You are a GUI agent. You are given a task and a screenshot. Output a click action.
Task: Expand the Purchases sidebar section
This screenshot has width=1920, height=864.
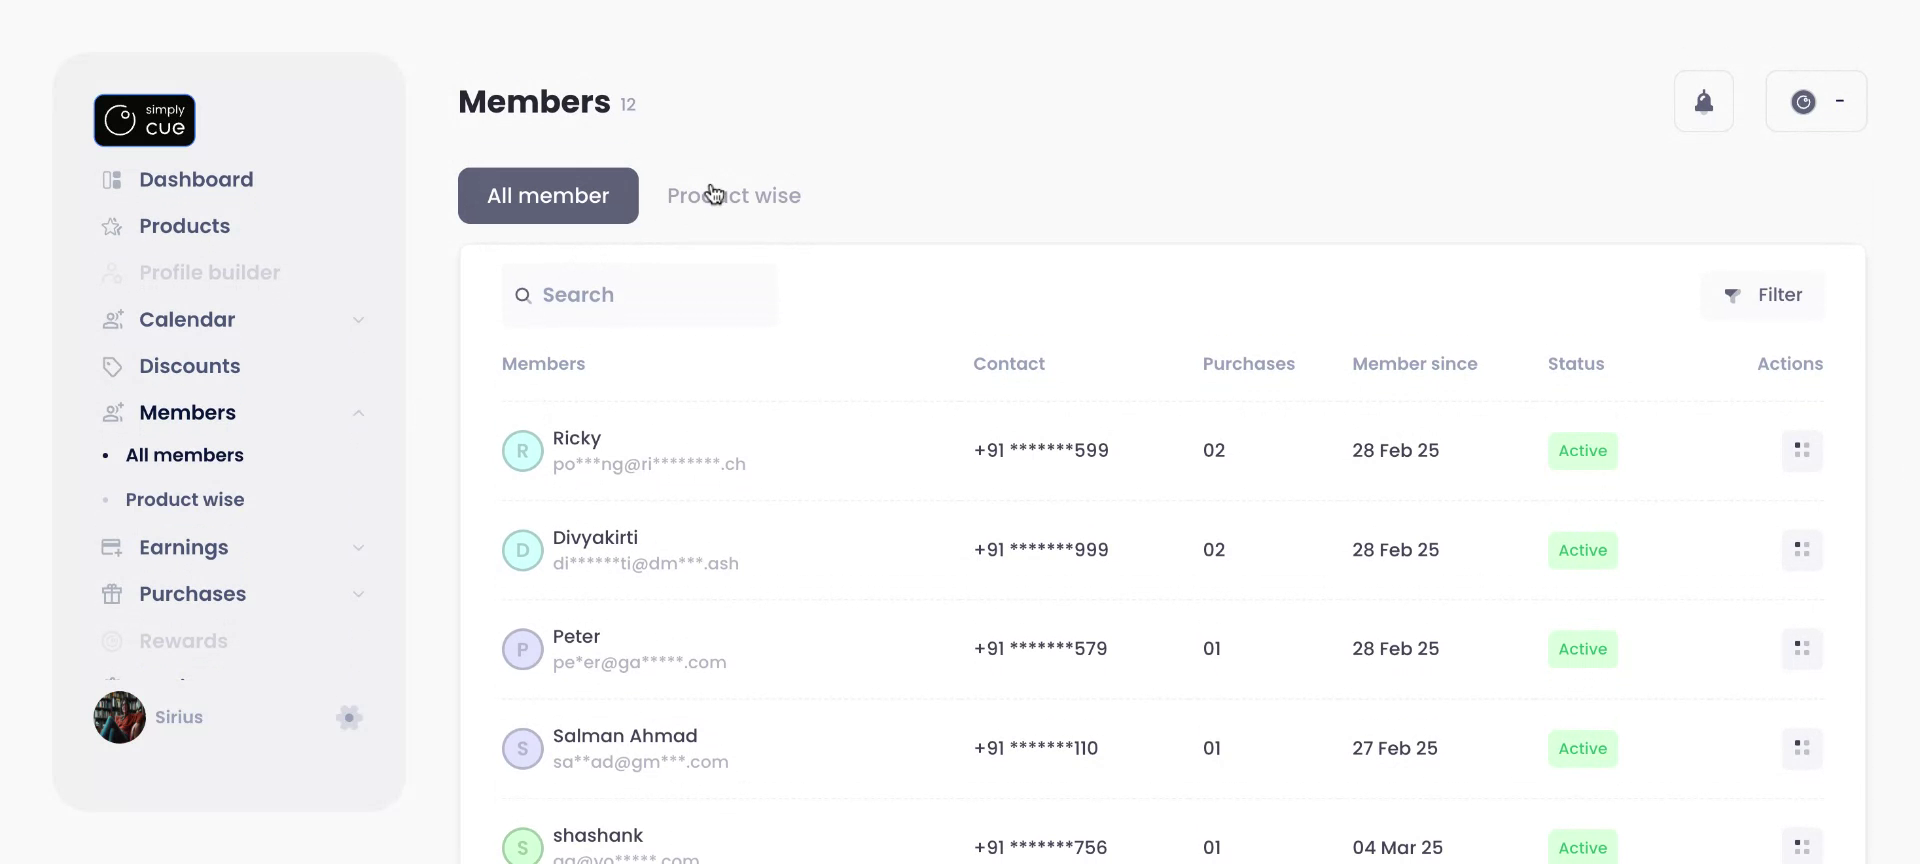pos(358,594)
